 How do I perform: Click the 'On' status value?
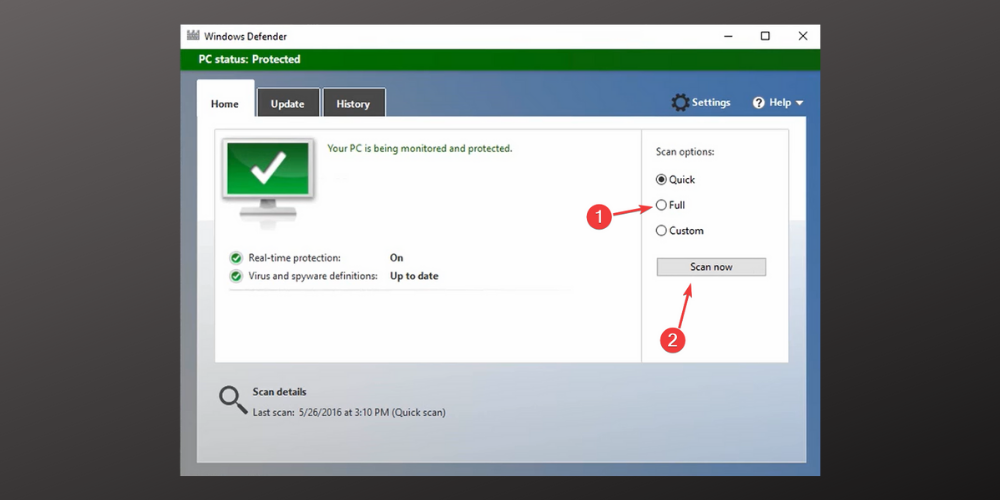[x=396, y=258]
